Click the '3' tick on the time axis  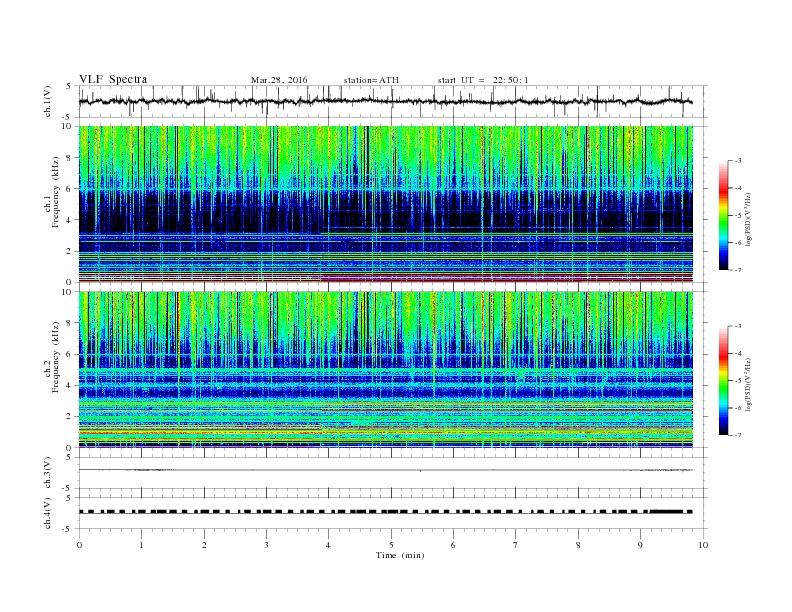pos(266,545)
